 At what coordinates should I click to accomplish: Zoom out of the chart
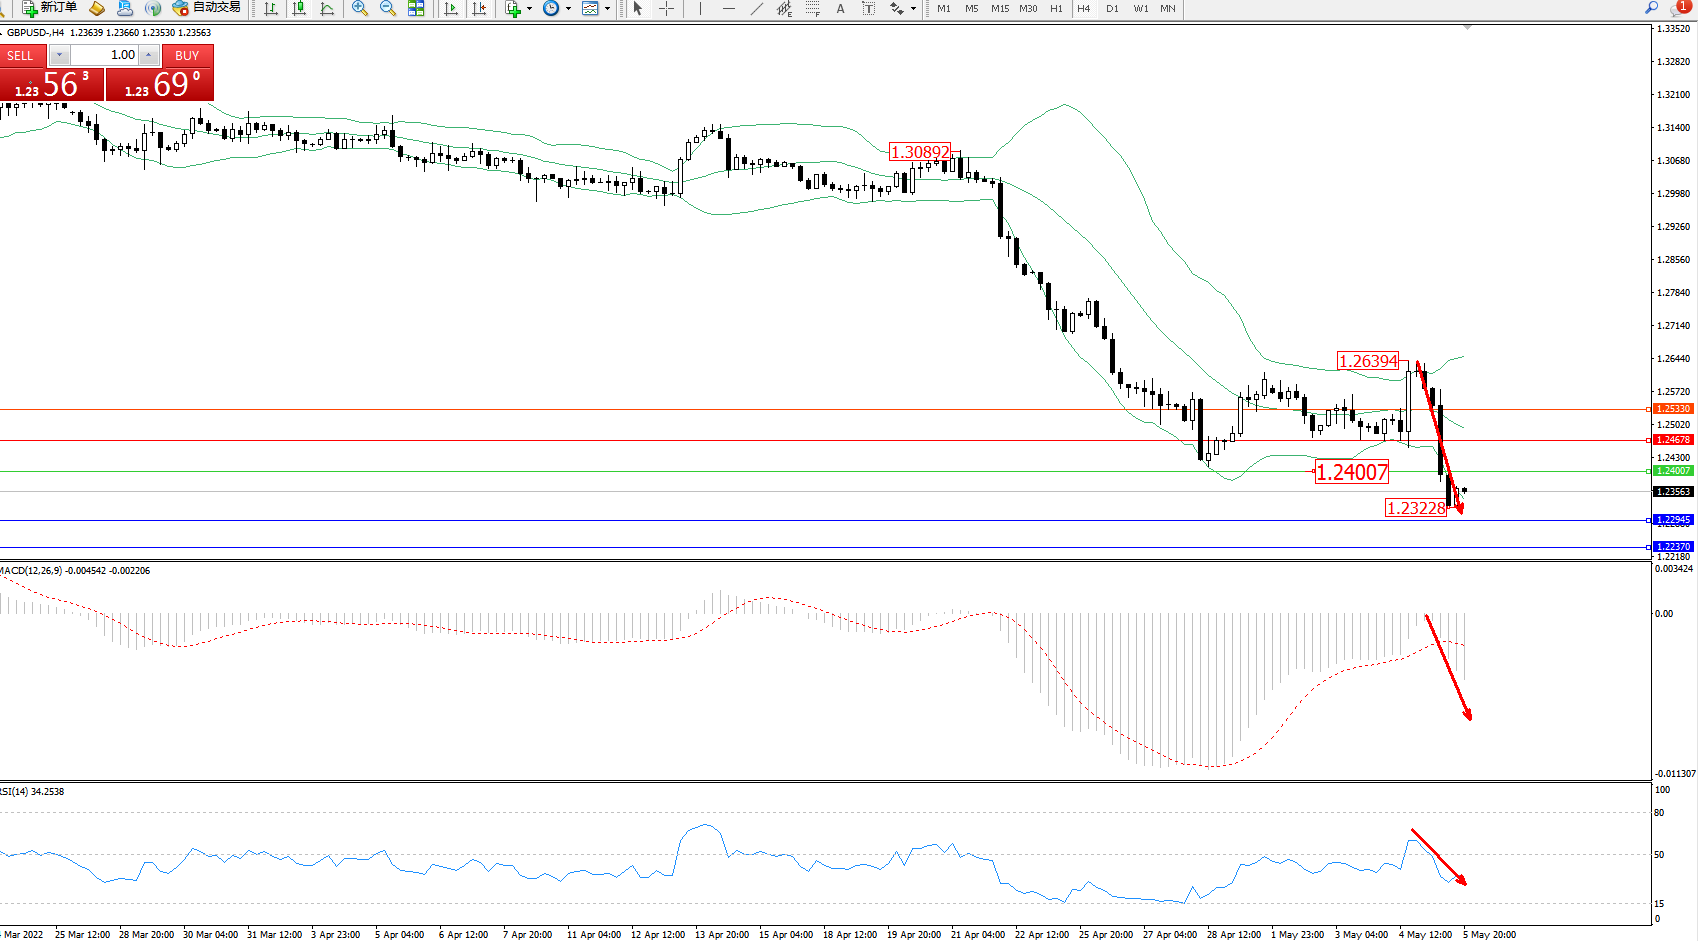(388, 8)
